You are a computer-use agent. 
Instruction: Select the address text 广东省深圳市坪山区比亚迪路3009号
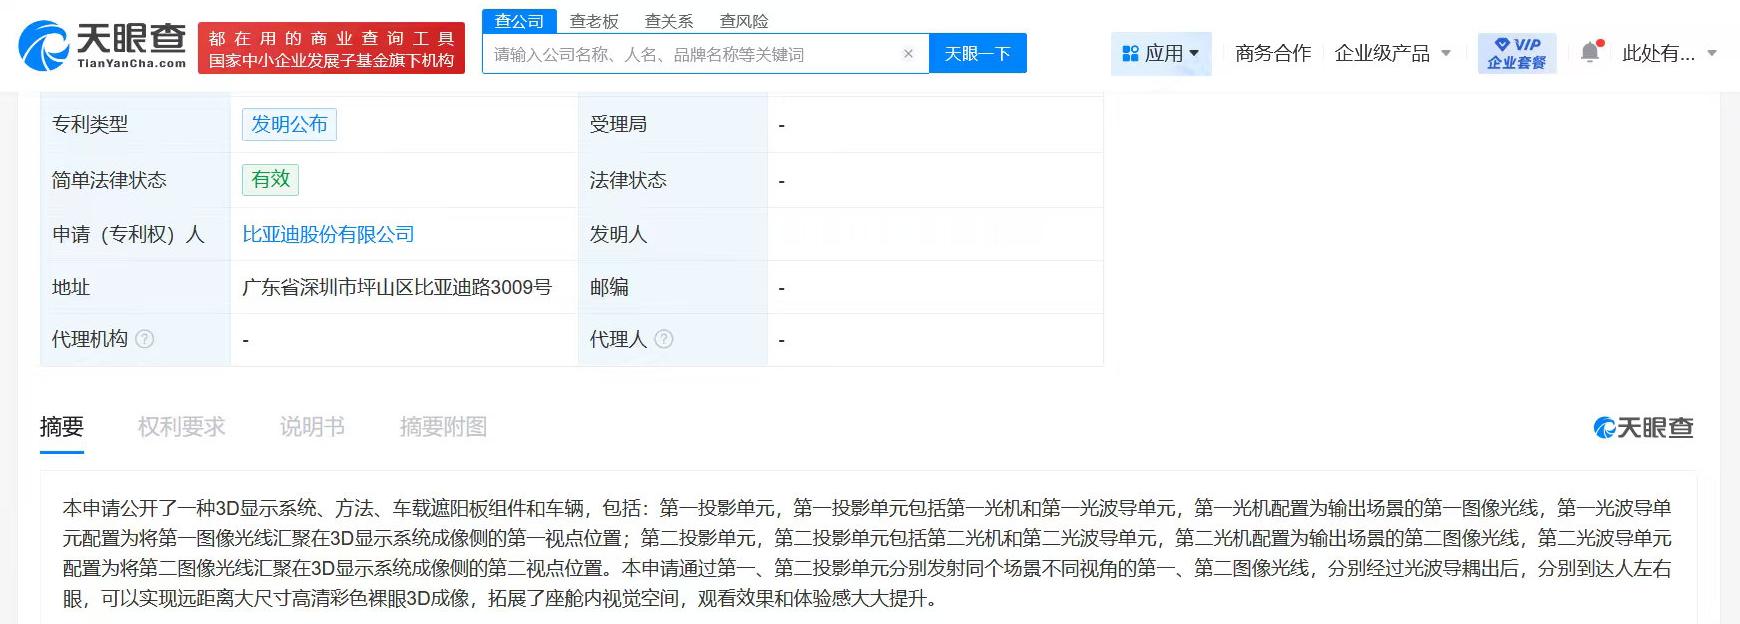point(397,287)
